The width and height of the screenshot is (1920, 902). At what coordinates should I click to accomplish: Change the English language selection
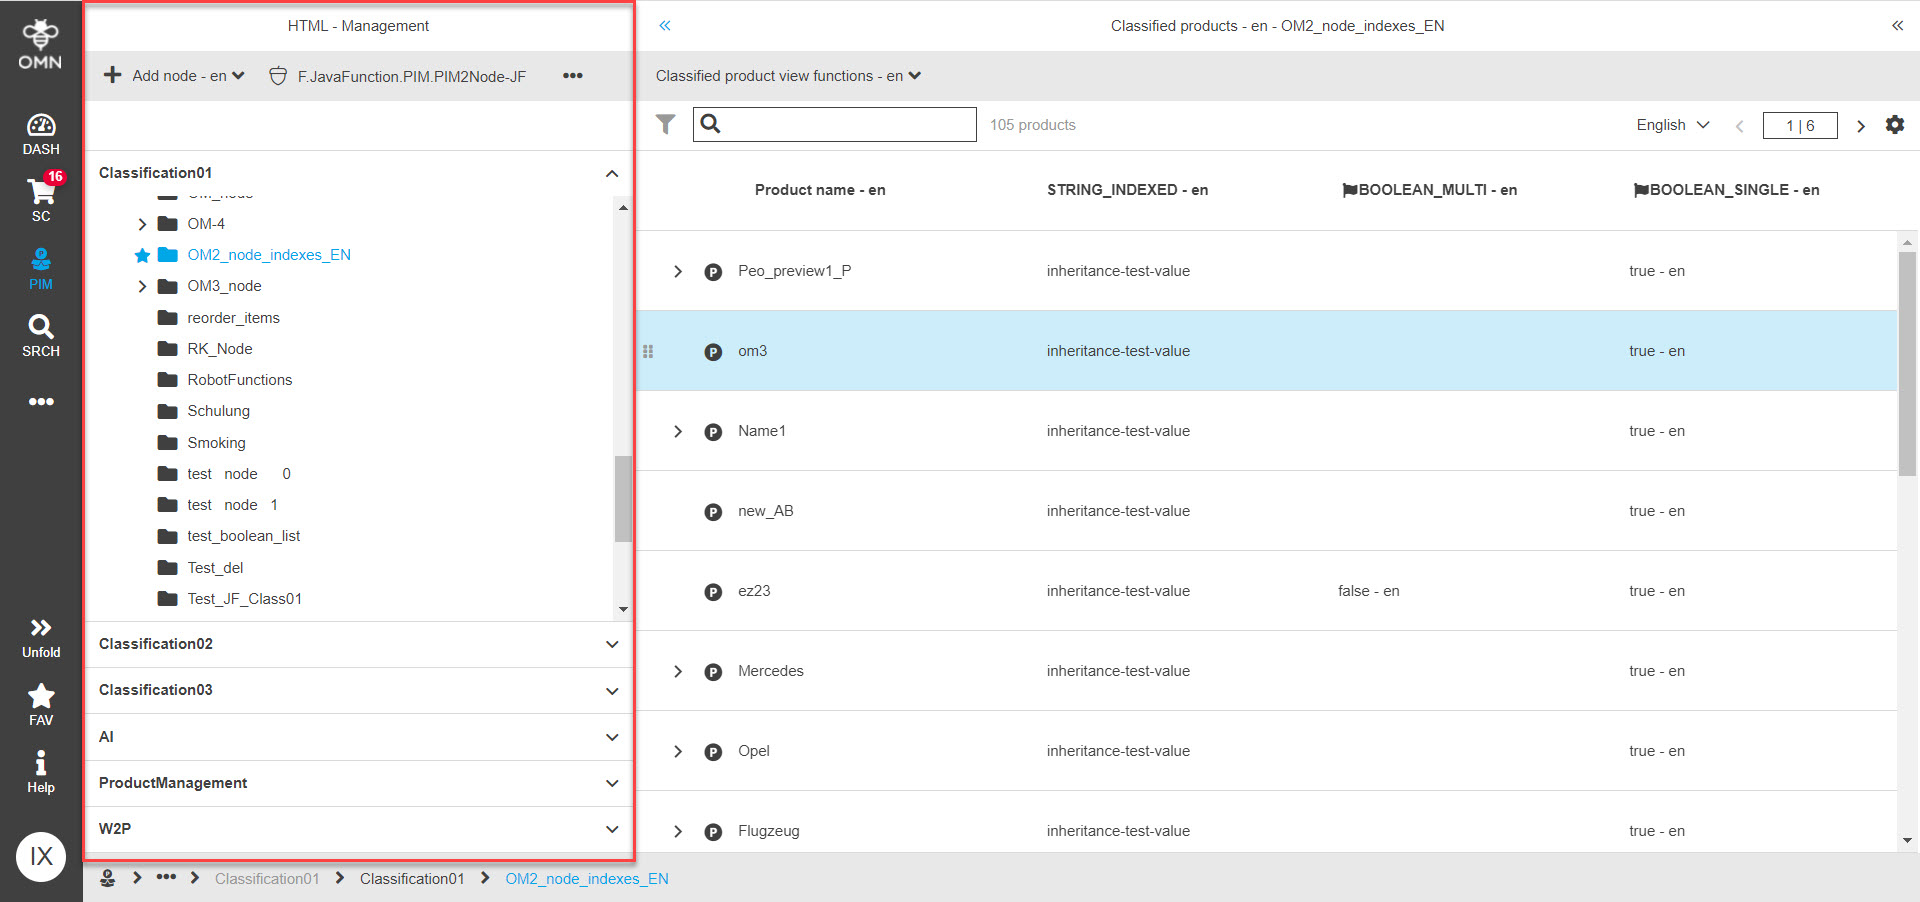pyautogui.click(x=1671, y=124)
